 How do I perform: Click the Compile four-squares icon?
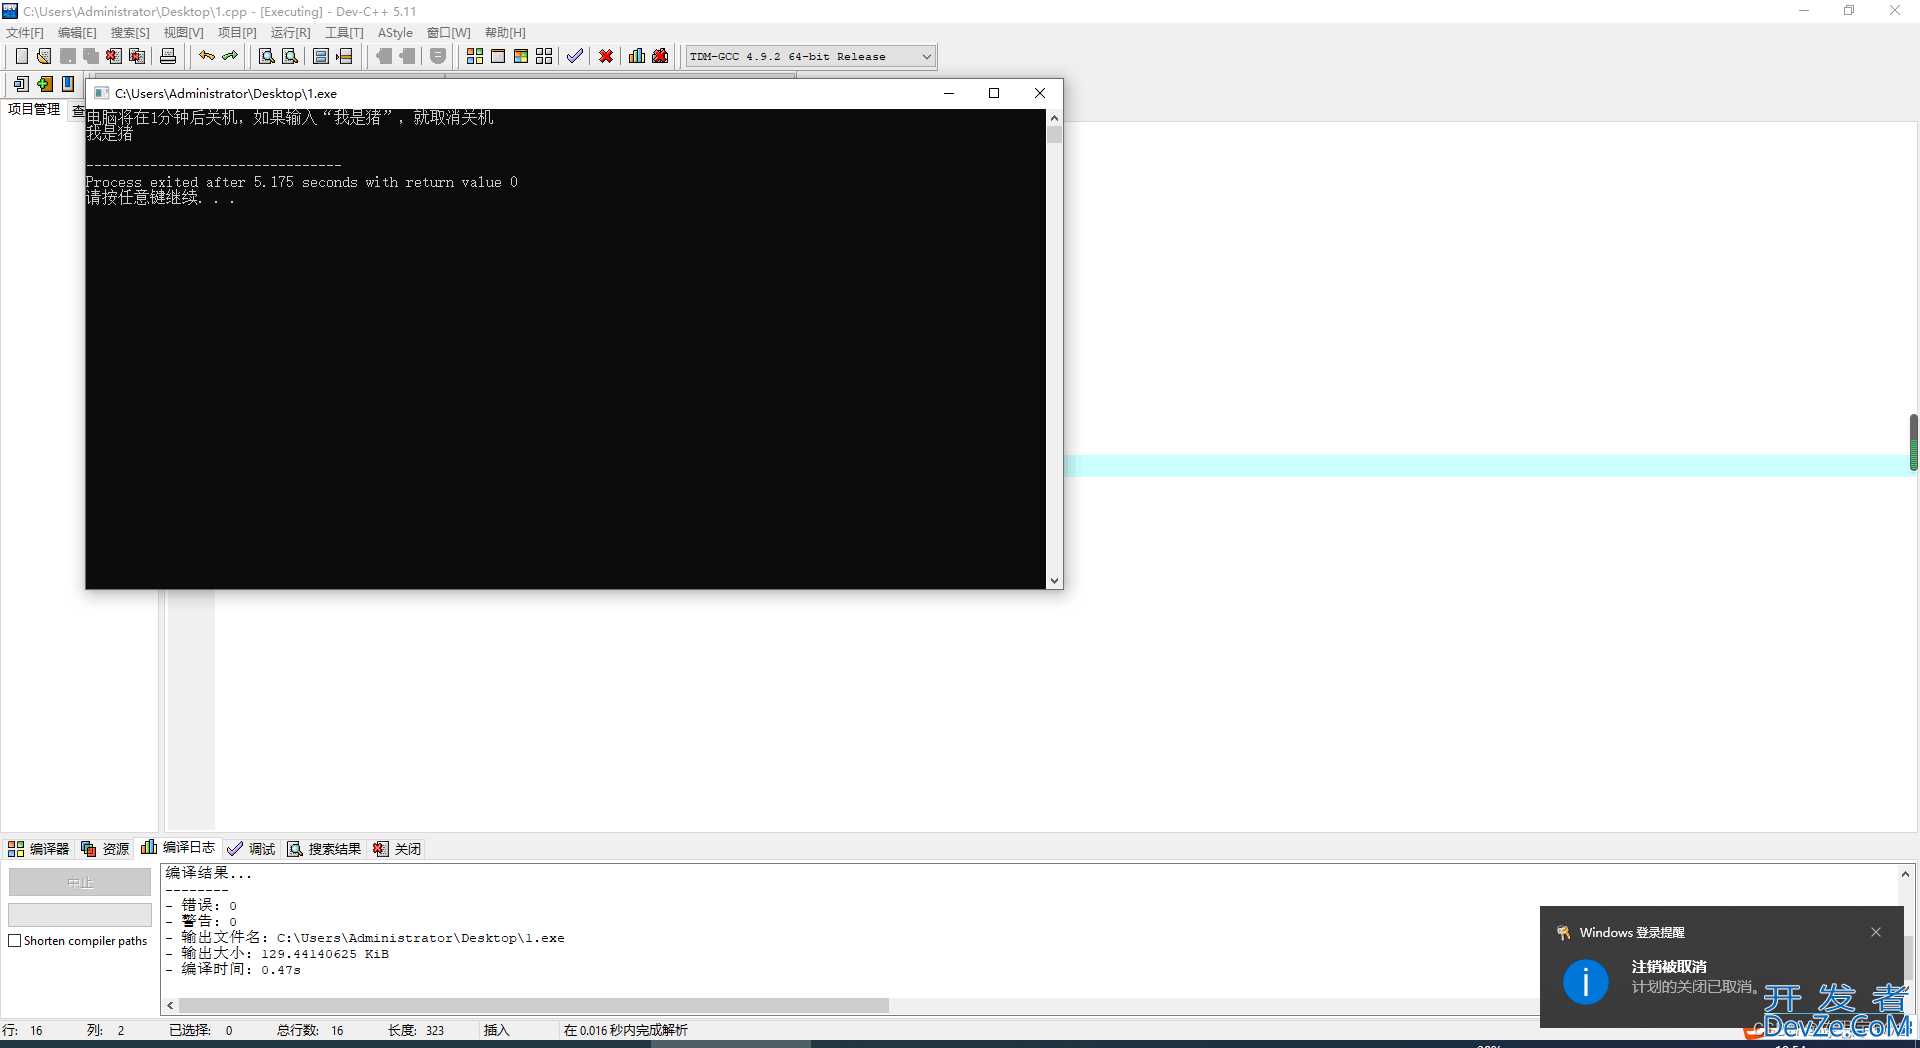[x=475, y=56]
